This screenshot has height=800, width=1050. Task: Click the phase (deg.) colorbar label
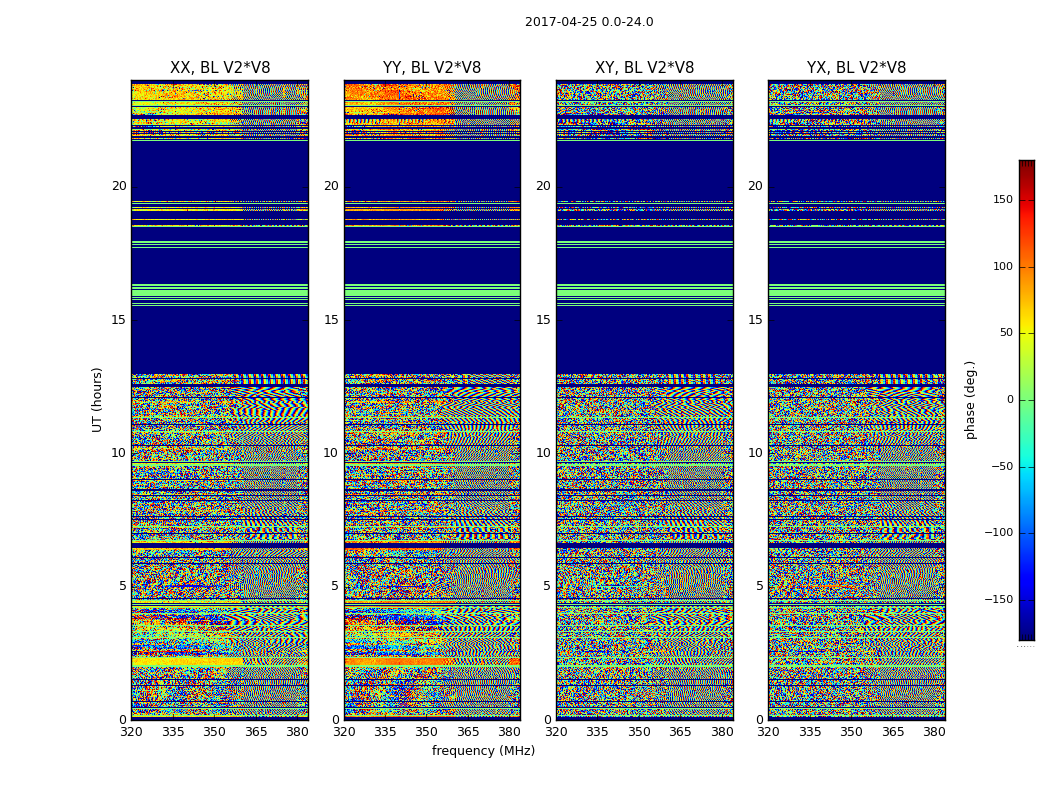(970, 399)
